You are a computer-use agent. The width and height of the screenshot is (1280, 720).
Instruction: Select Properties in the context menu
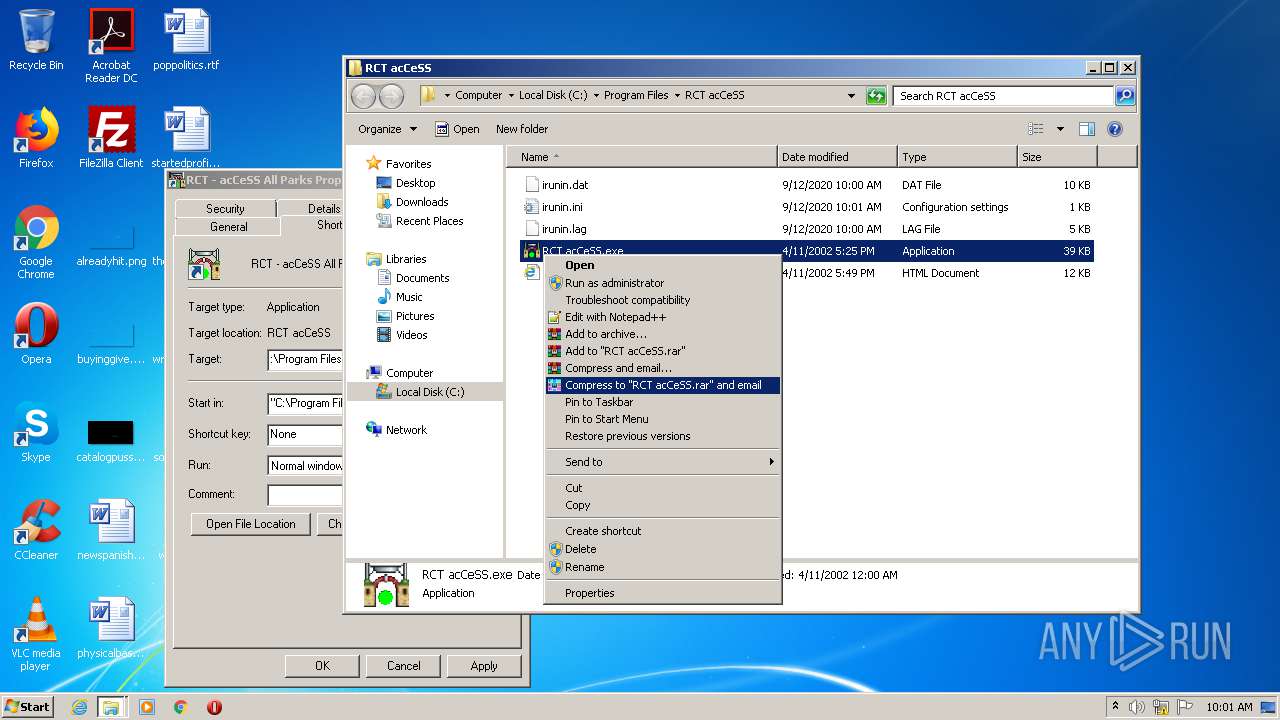[x=662, y=593]
